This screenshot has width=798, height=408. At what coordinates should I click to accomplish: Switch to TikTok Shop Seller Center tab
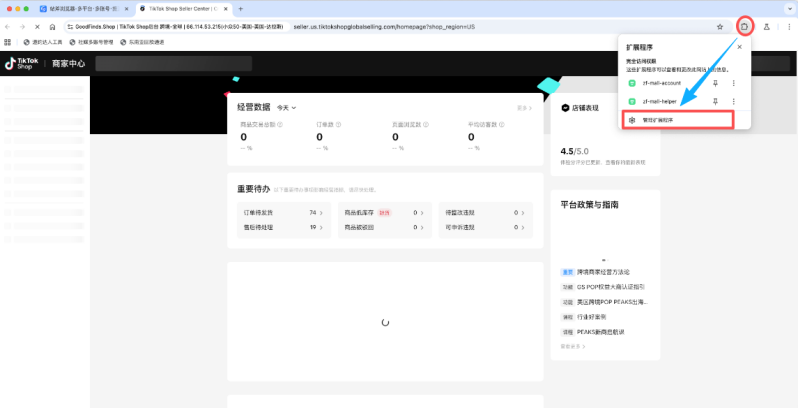coord(182,8)
